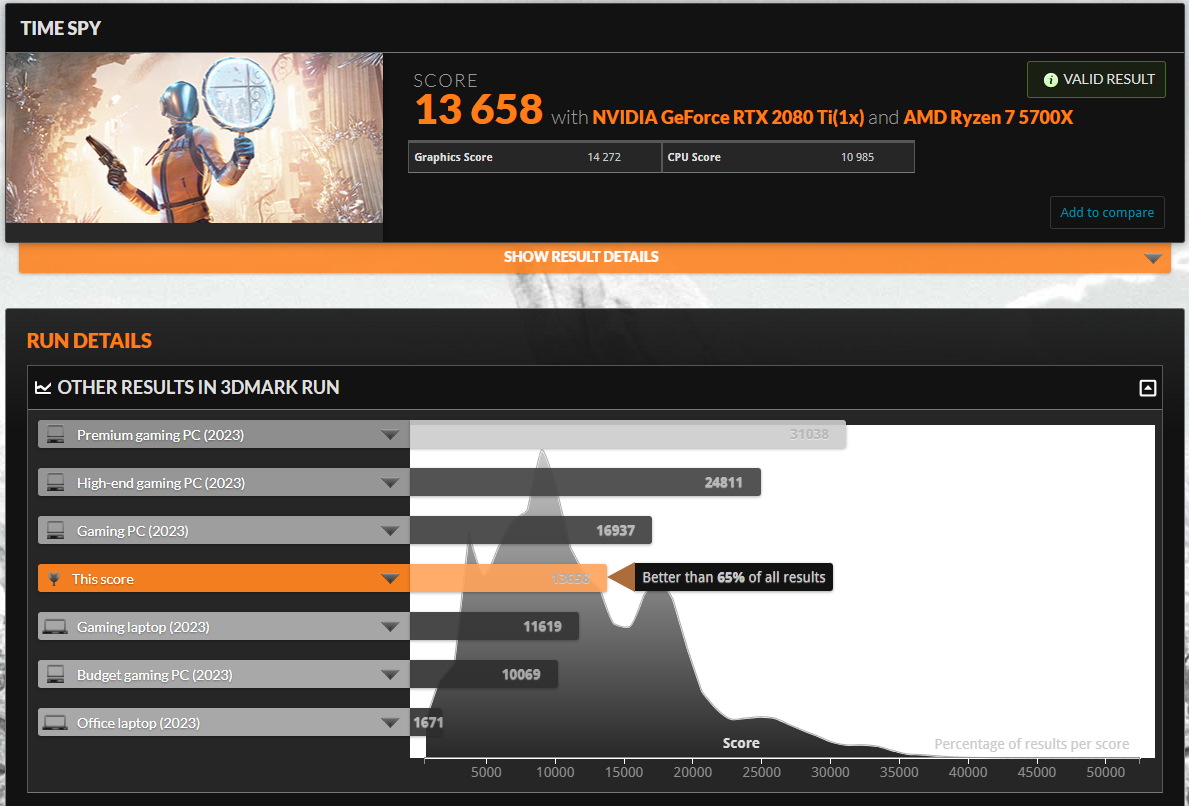Open the Time Spy benchmark thumbnail
This screenshot has width=1189, height=806.
click(194, 138)
